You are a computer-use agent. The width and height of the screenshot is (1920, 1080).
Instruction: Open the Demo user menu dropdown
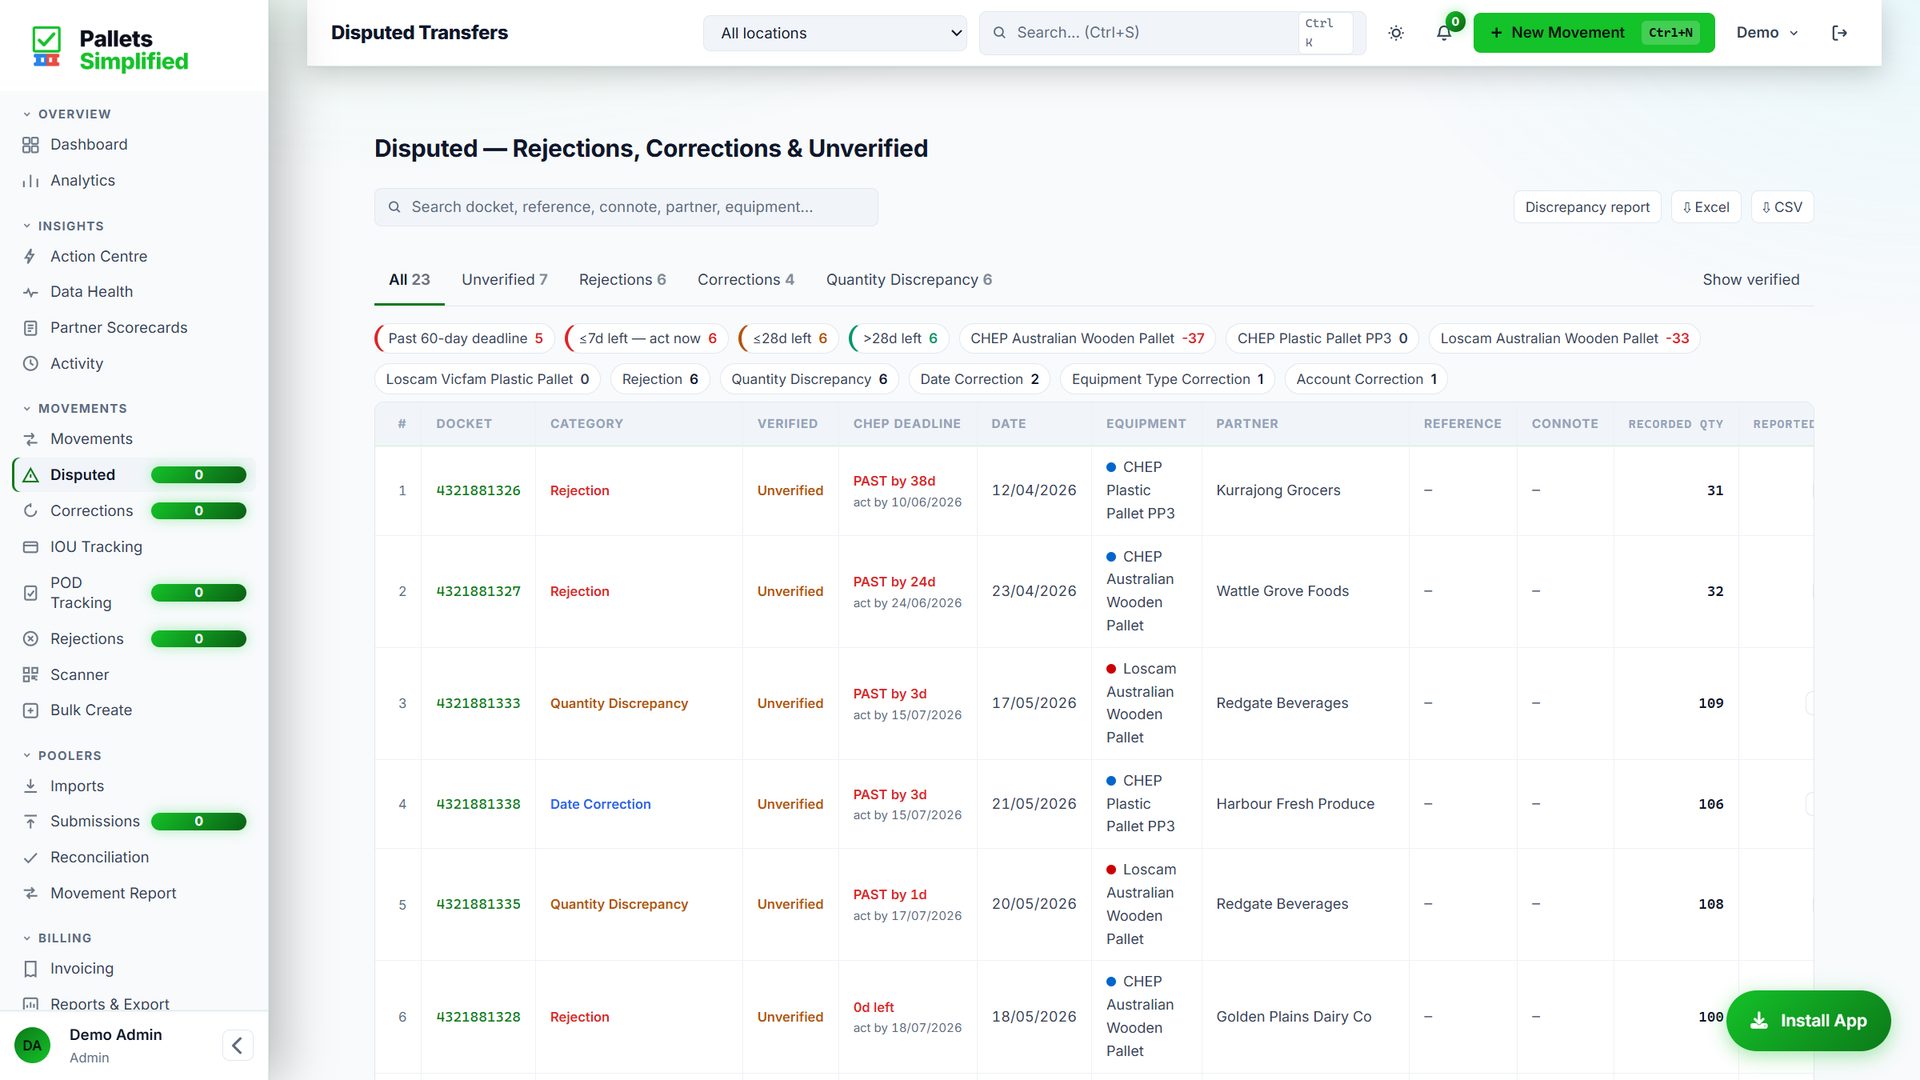coord(1767,33)
